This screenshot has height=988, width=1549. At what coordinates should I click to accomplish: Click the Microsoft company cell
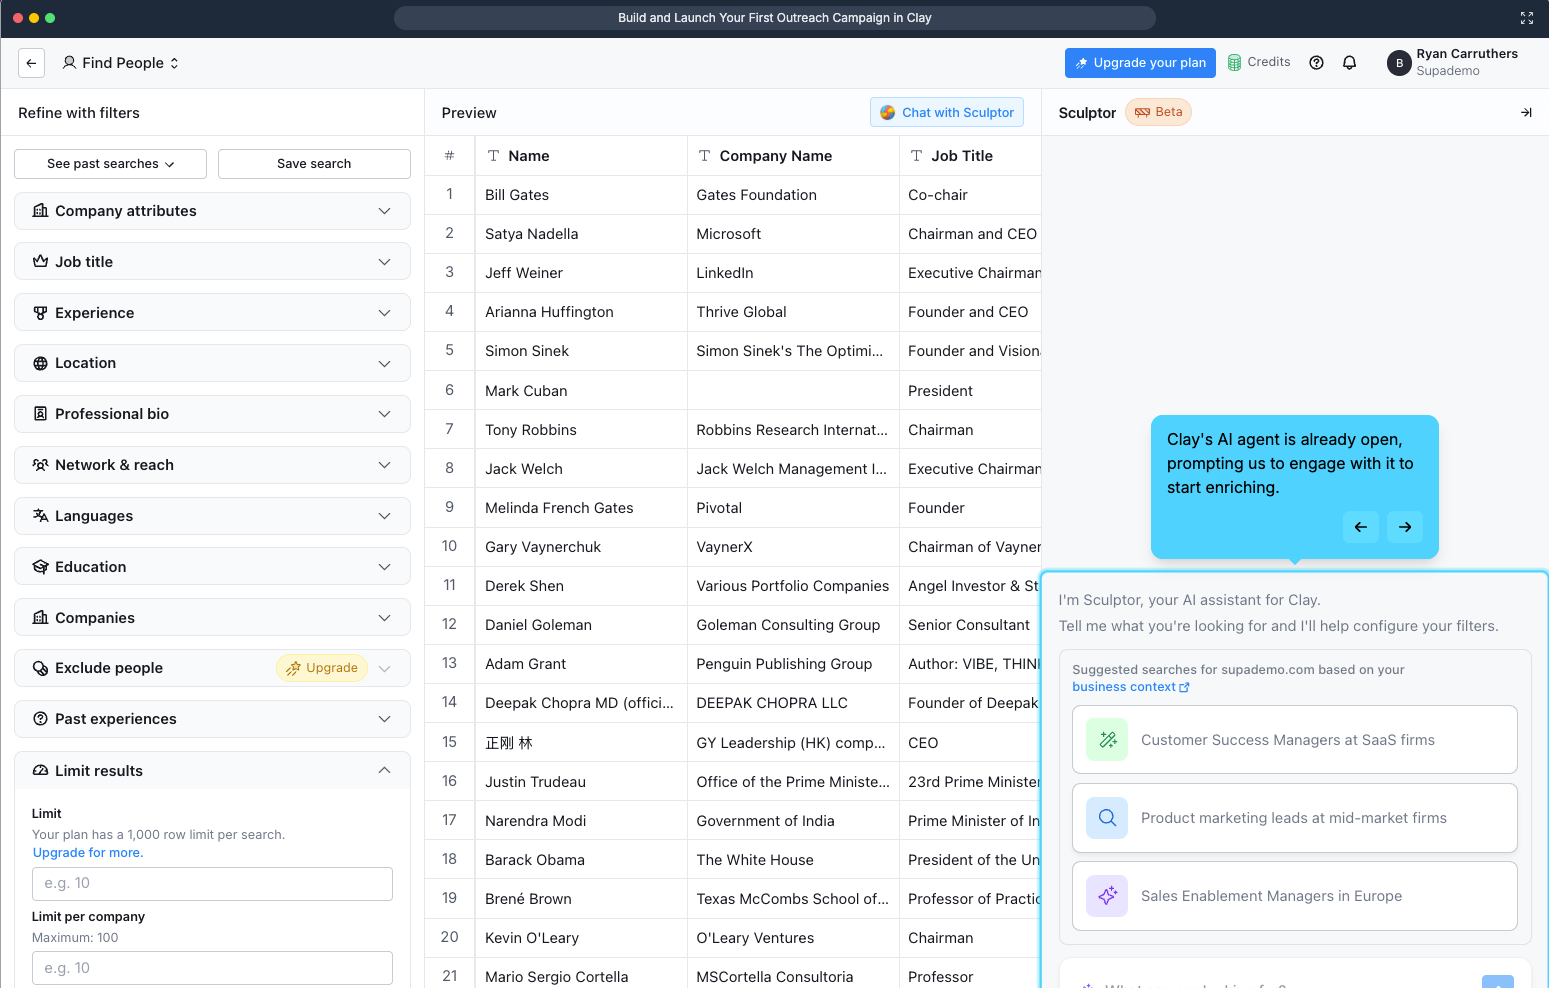pos(793,234)
